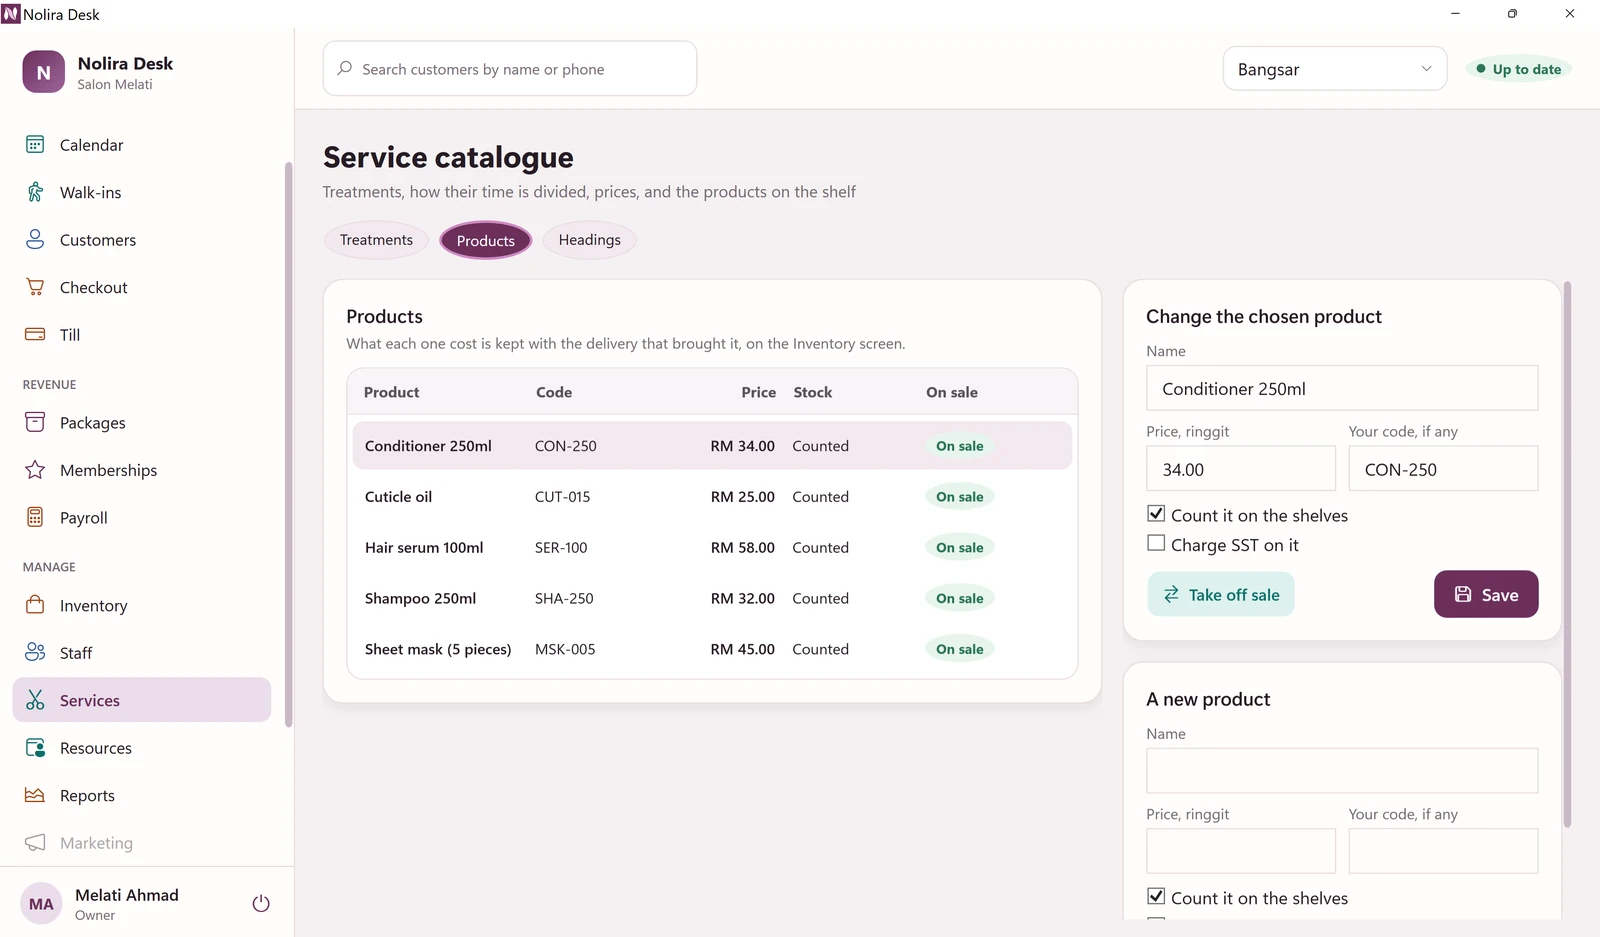The width and height of the screenshot is (1600, 937).
Task: Click the right panel vertical scrollbar
Action: (1567, 555)
